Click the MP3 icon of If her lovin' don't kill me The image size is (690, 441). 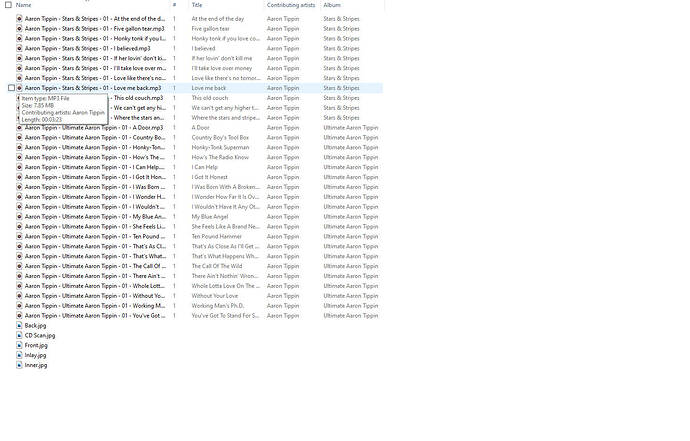(x=19, y=58)
